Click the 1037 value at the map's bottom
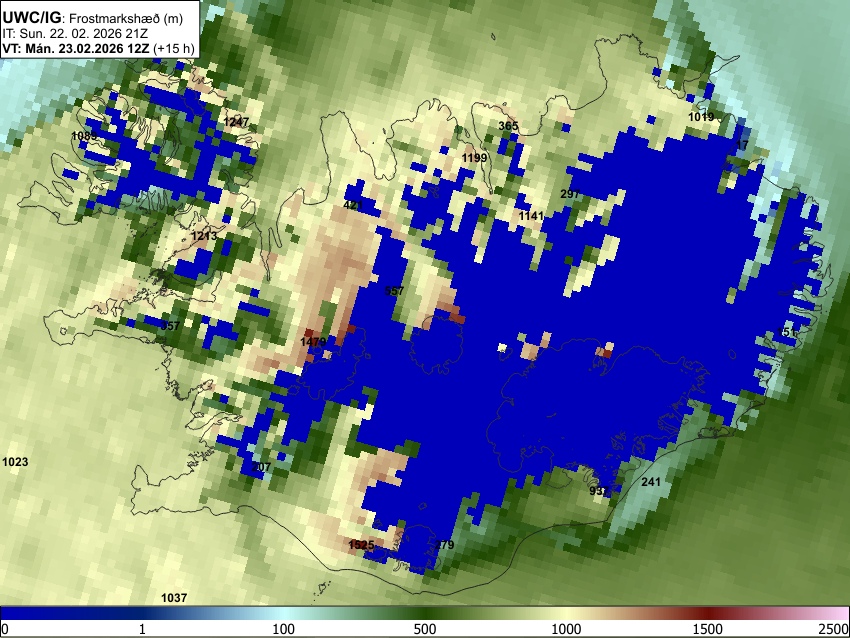This screenshot has width=850, height=638. coord(174,597)
